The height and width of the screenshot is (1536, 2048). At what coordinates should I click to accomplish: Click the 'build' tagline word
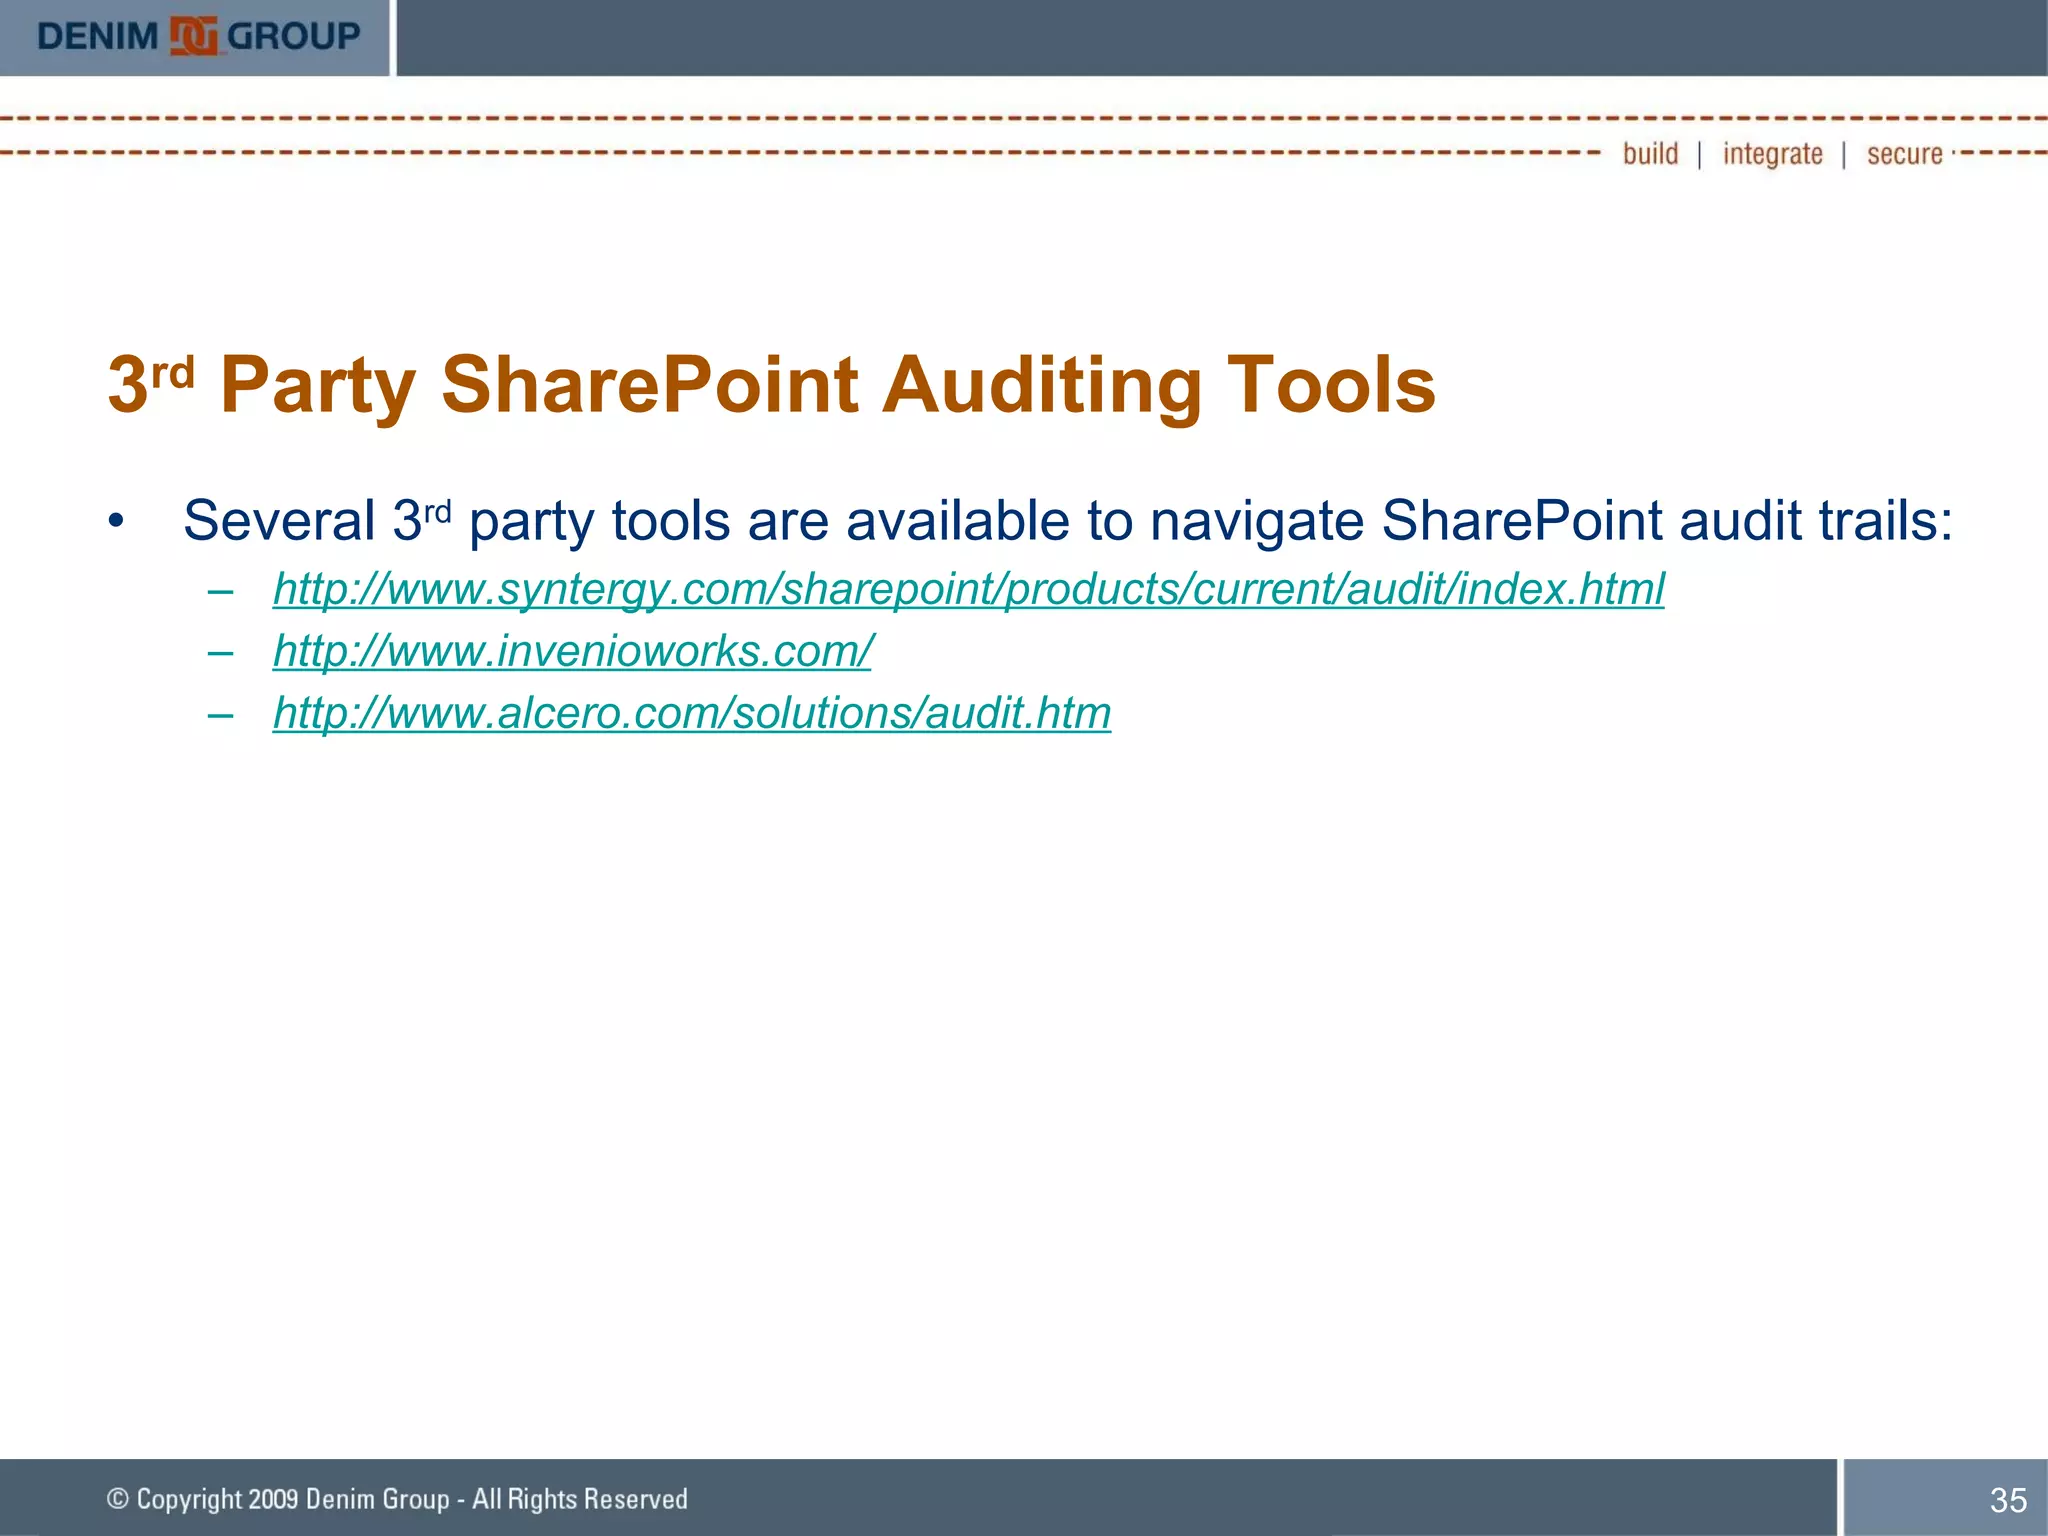[x=1650, y=153]
